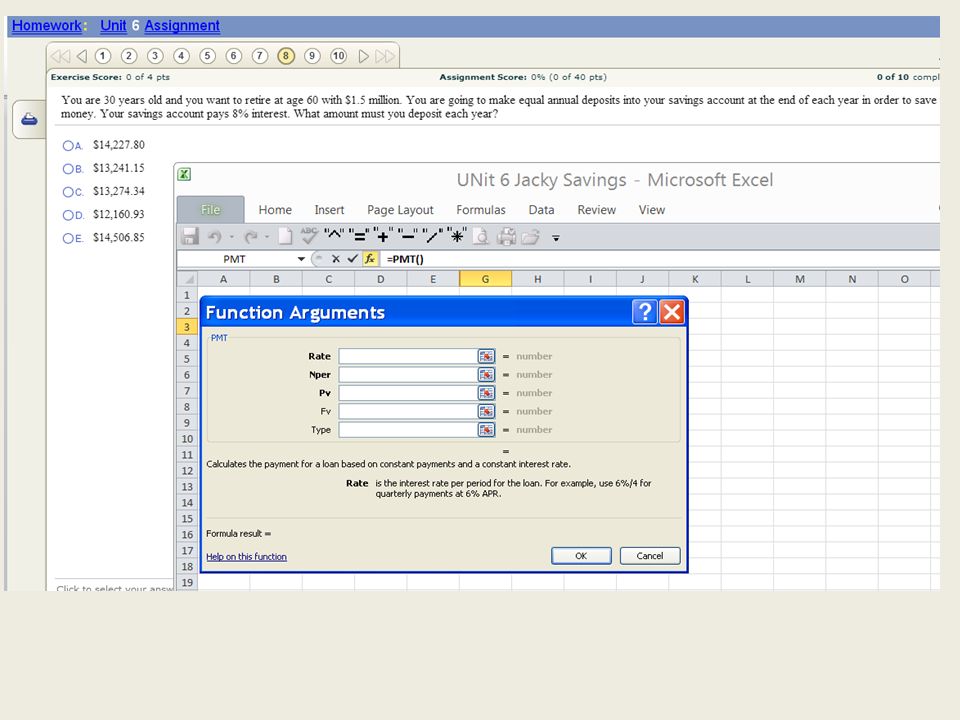Open the Home ribbon tab
This screenshot has height=720, width=960.
[275, 210]
